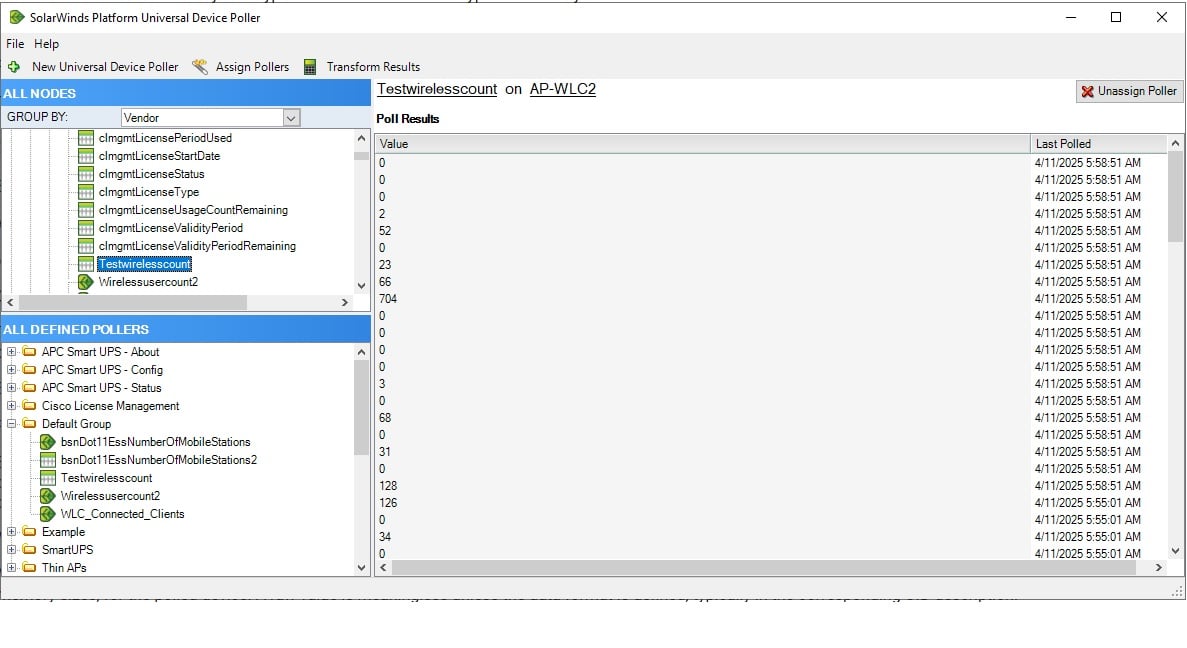Click the New Universal Device Poller plus icon
The height and width of the screenshot is (648, 1187).
pos(14,67)
